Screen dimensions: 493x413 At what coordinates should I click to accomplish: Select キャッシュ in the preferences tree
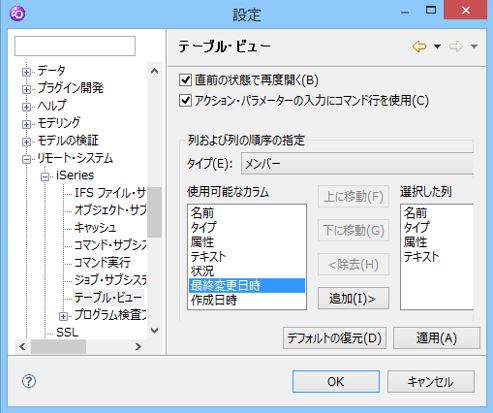click(95, 228)
